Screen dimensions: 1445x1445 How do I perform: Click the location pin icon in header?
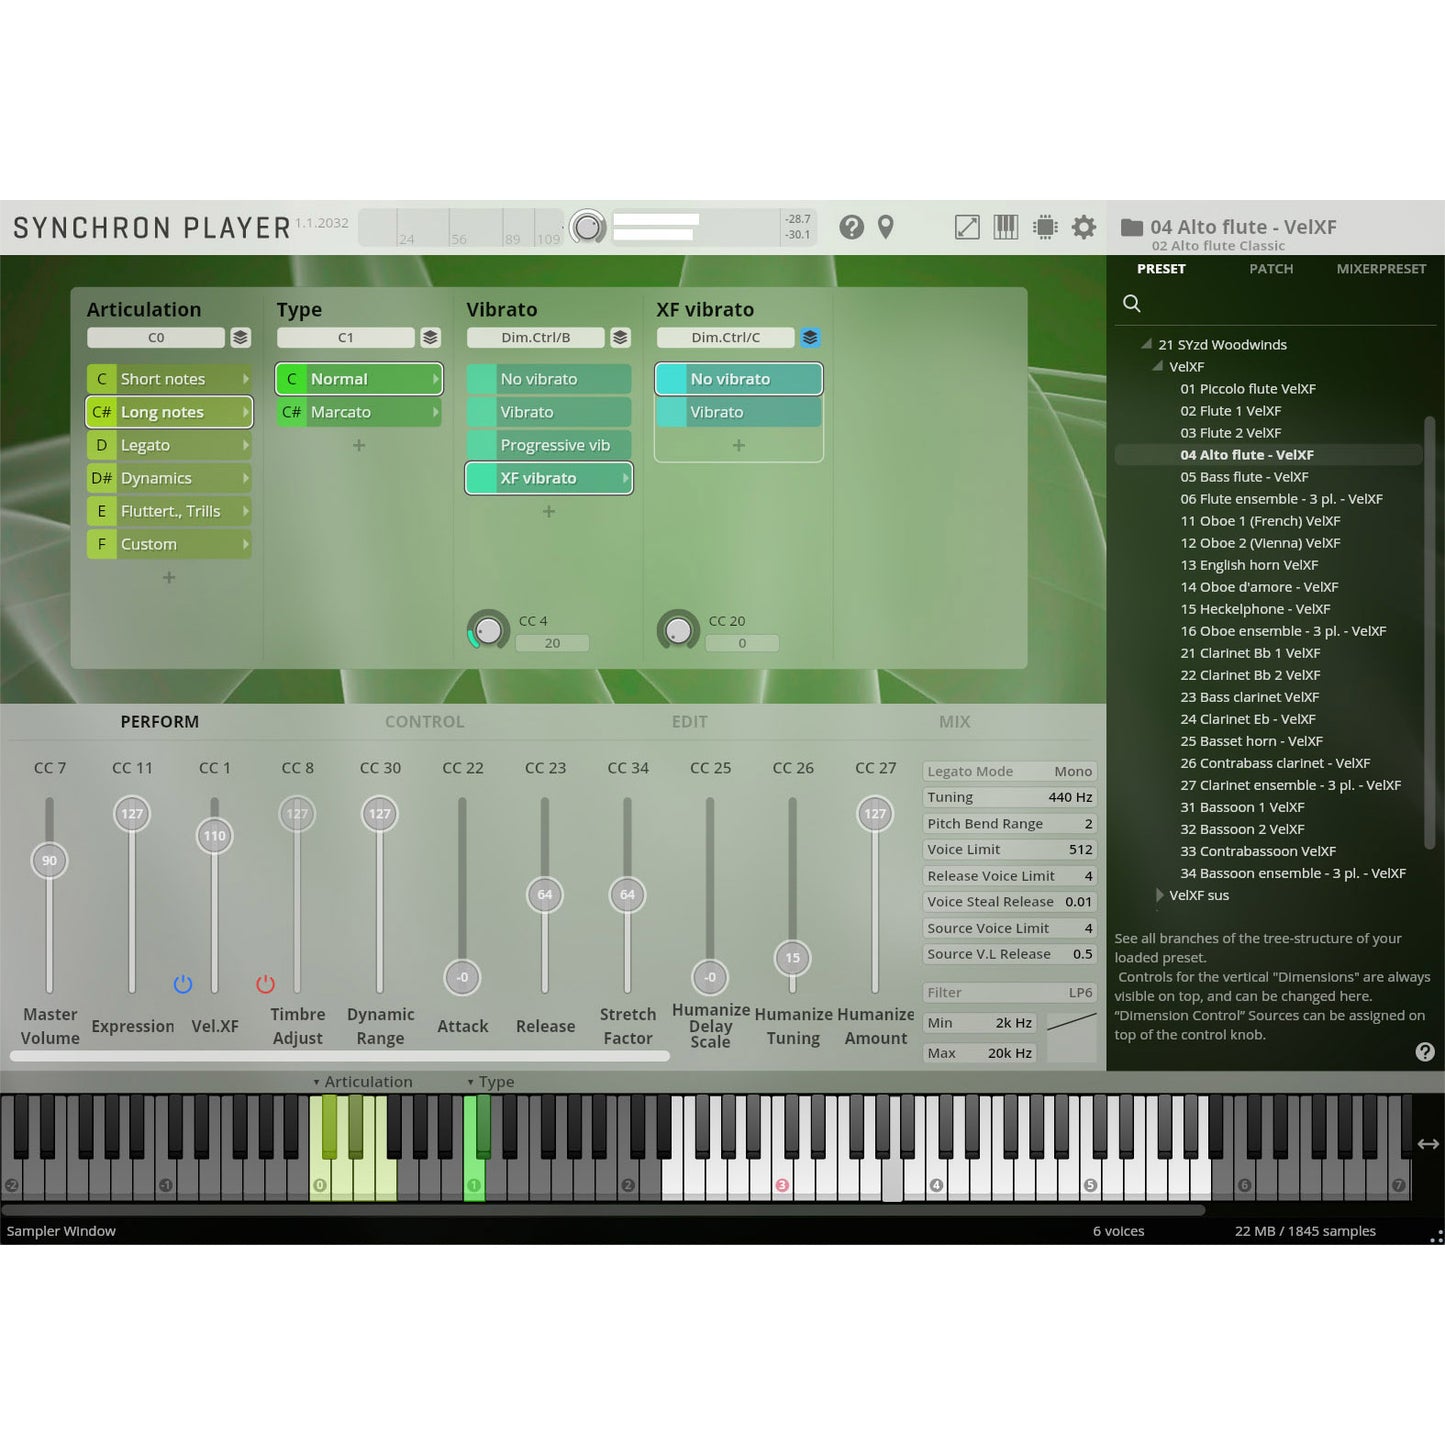pos(885,228)
